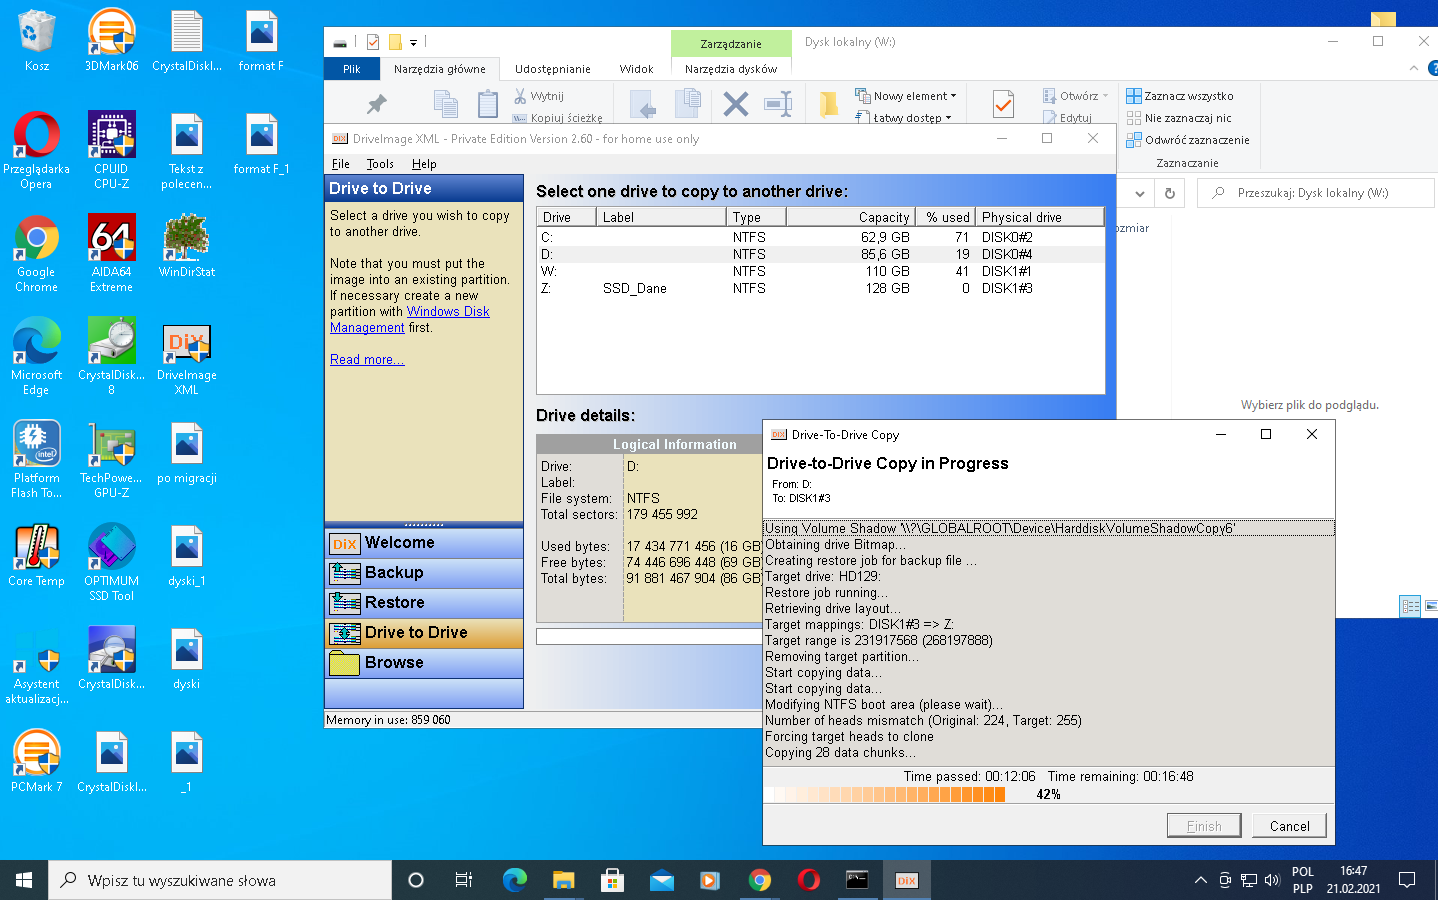Click the Copy icon in Explorer ribbon
1438x904 pixels.
[x=446, y=104]
